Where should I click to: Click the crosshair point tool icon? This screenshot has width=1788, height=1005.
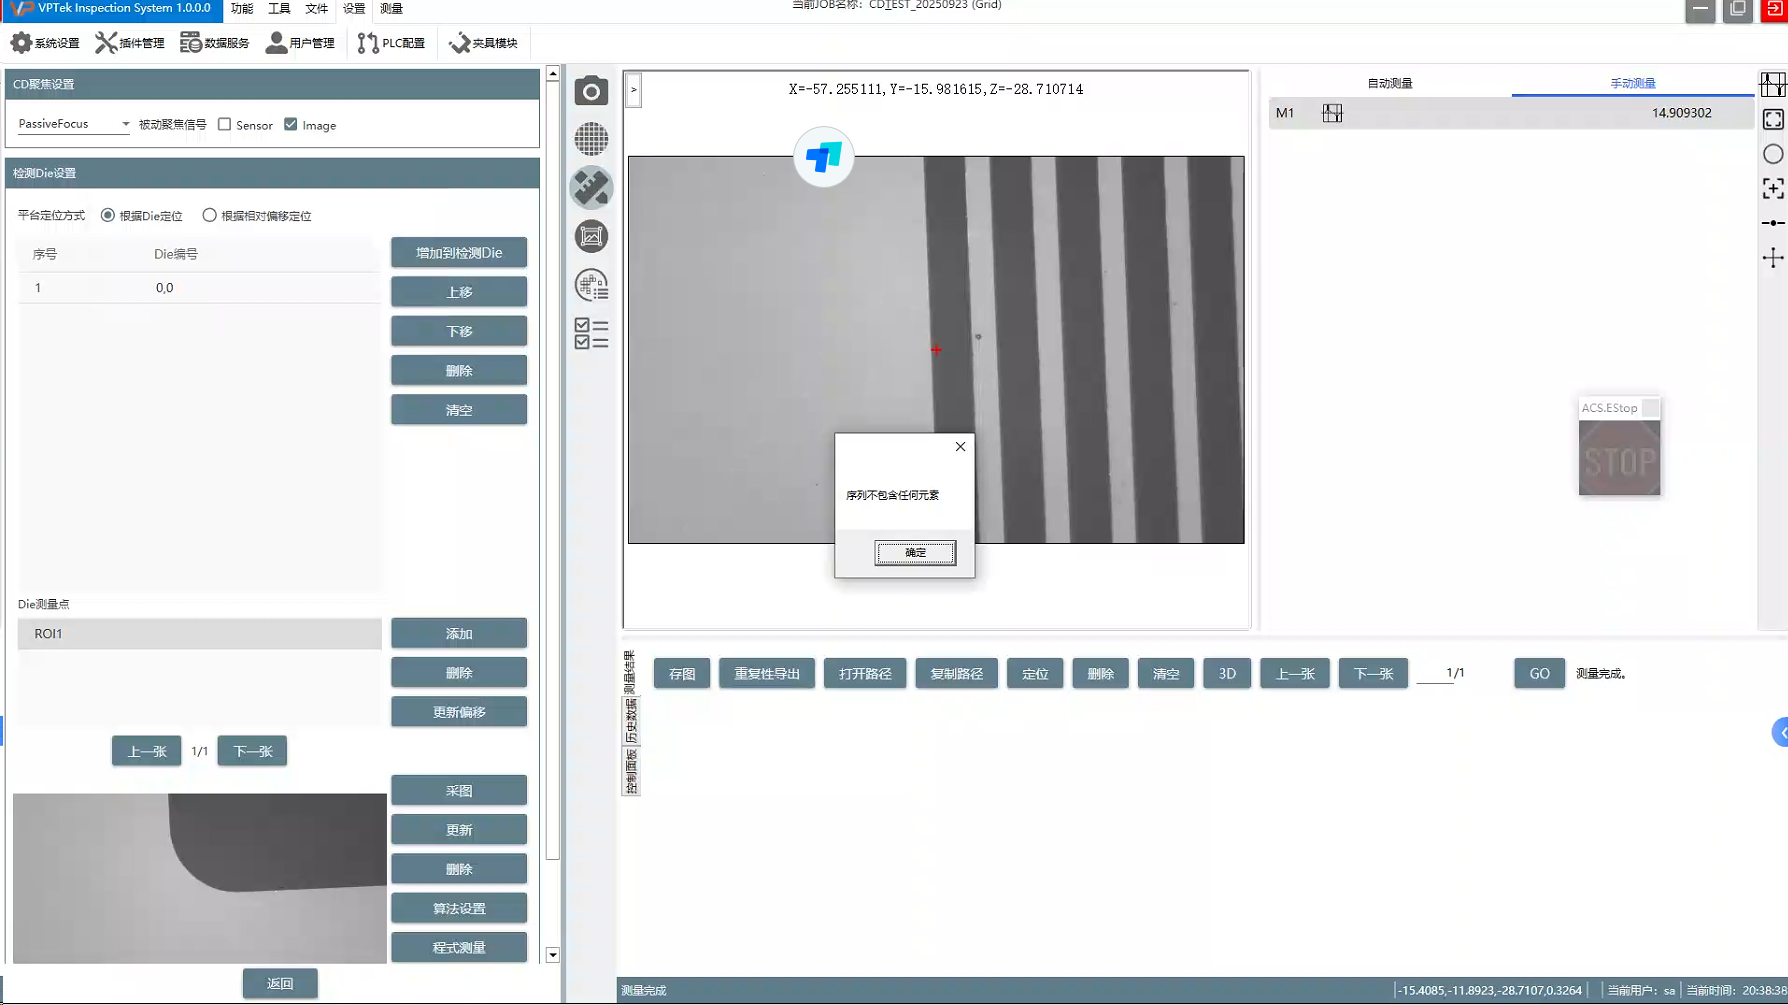click(x=1772, y=258)
